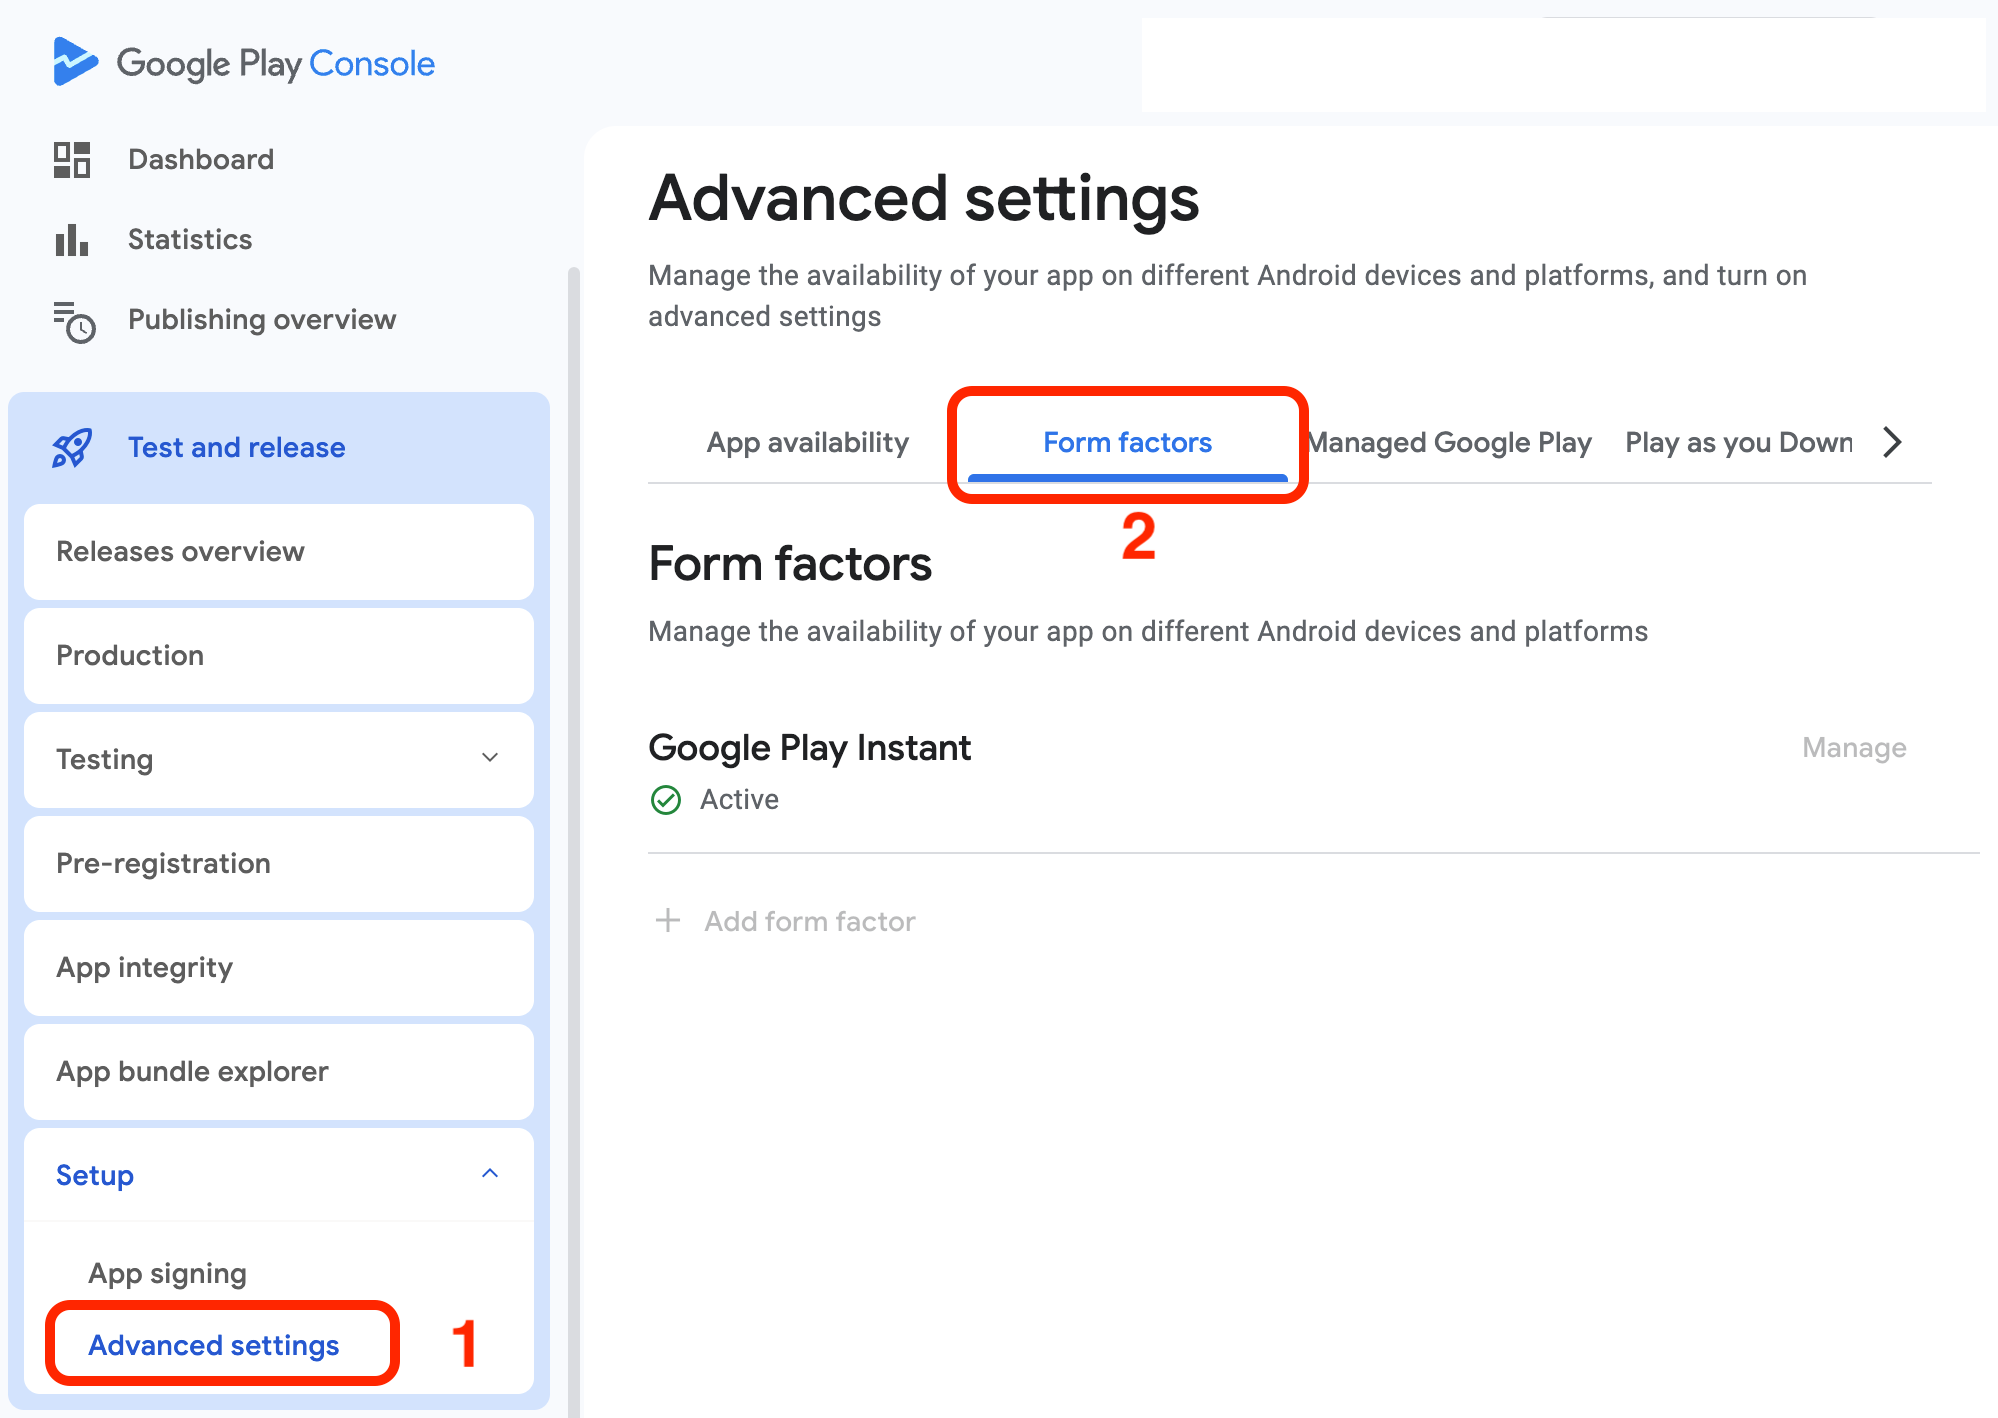Open Publishing overview in the sidebar

pos(262,320)
